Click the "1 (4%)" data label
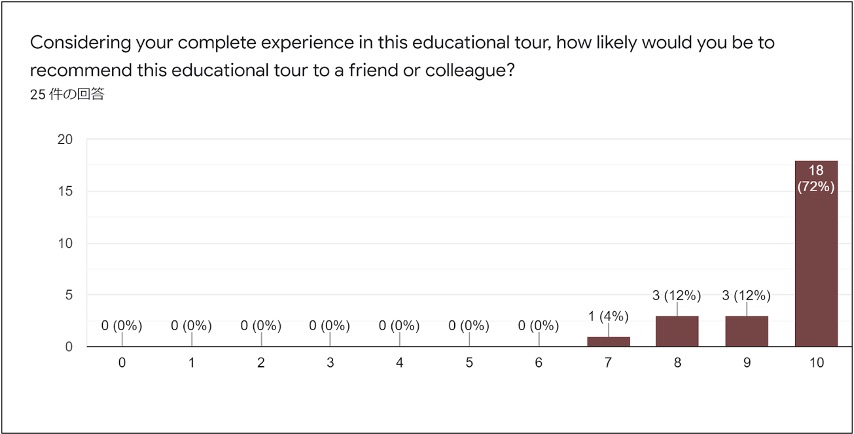The image size is (854, 434). [608, 316]
